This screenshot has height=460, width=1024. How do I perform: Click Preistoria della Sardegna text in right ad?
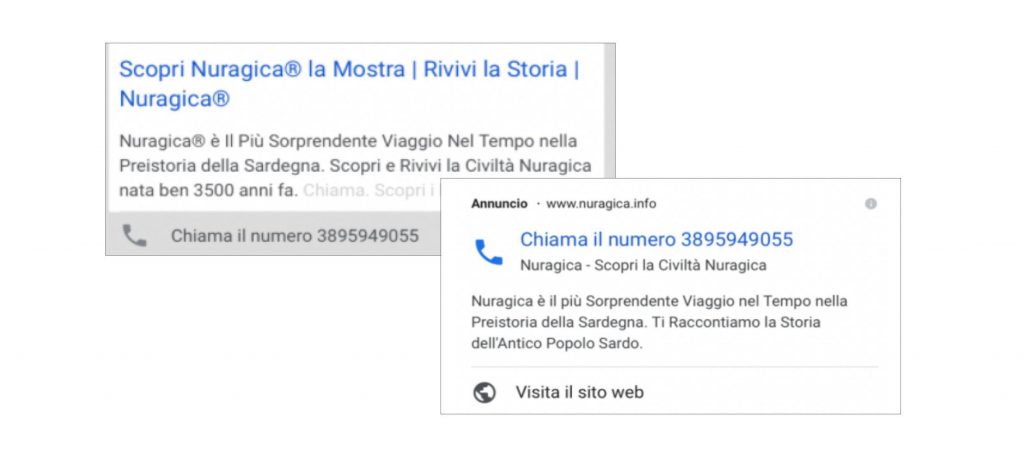(558, 322)
